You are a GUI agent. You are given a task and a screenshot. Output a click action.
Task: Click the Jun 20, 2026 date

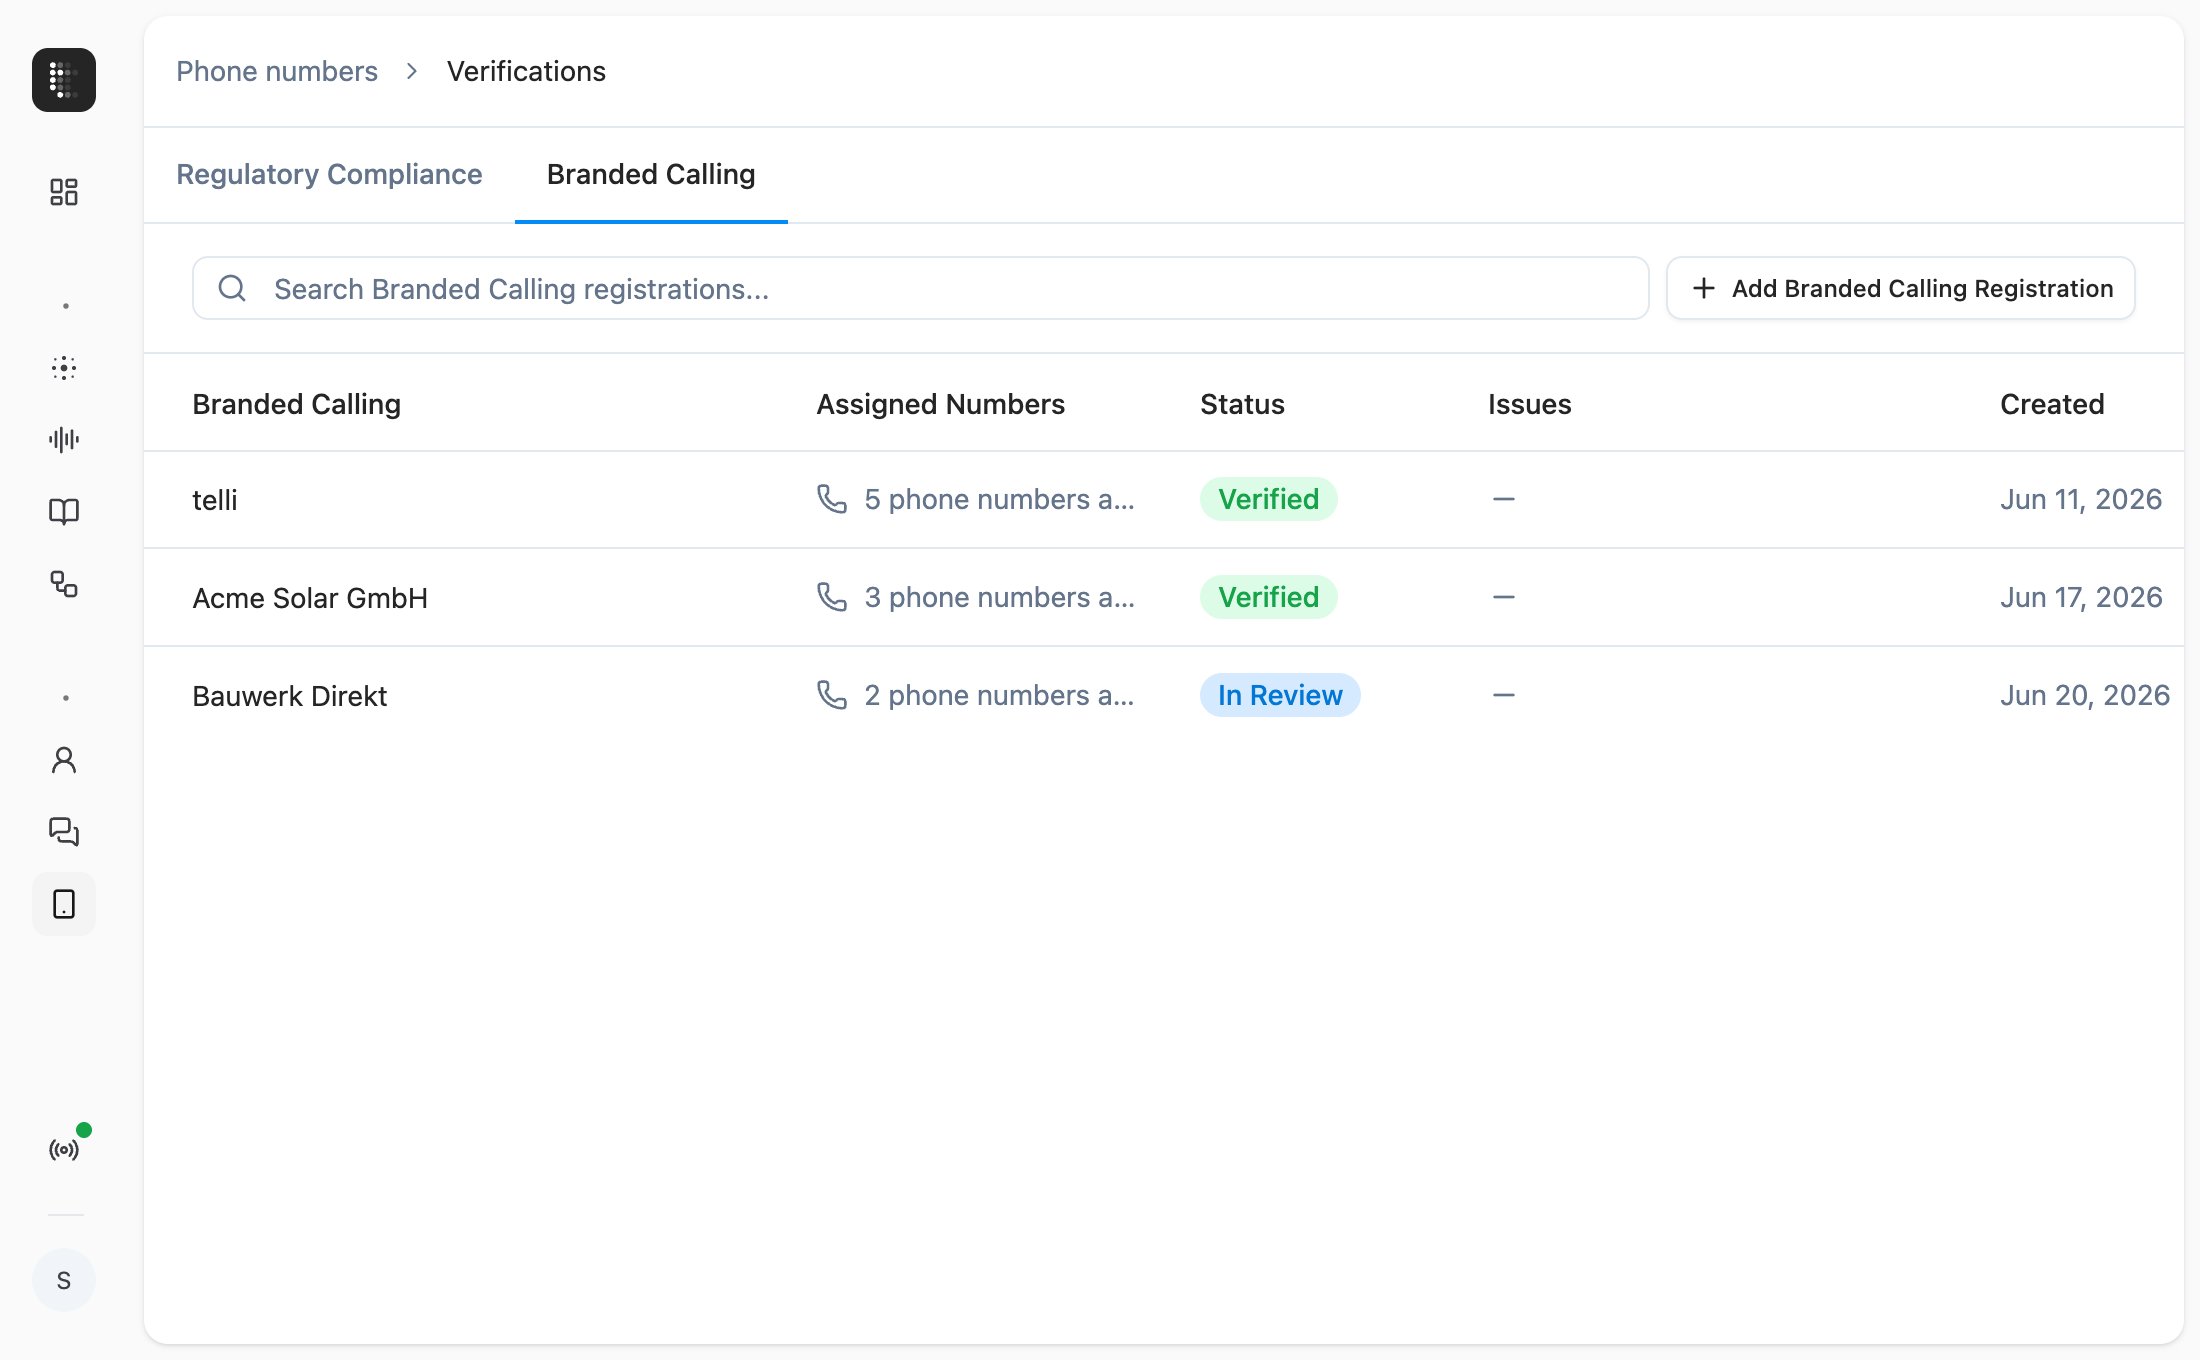tap(2085, 695)
